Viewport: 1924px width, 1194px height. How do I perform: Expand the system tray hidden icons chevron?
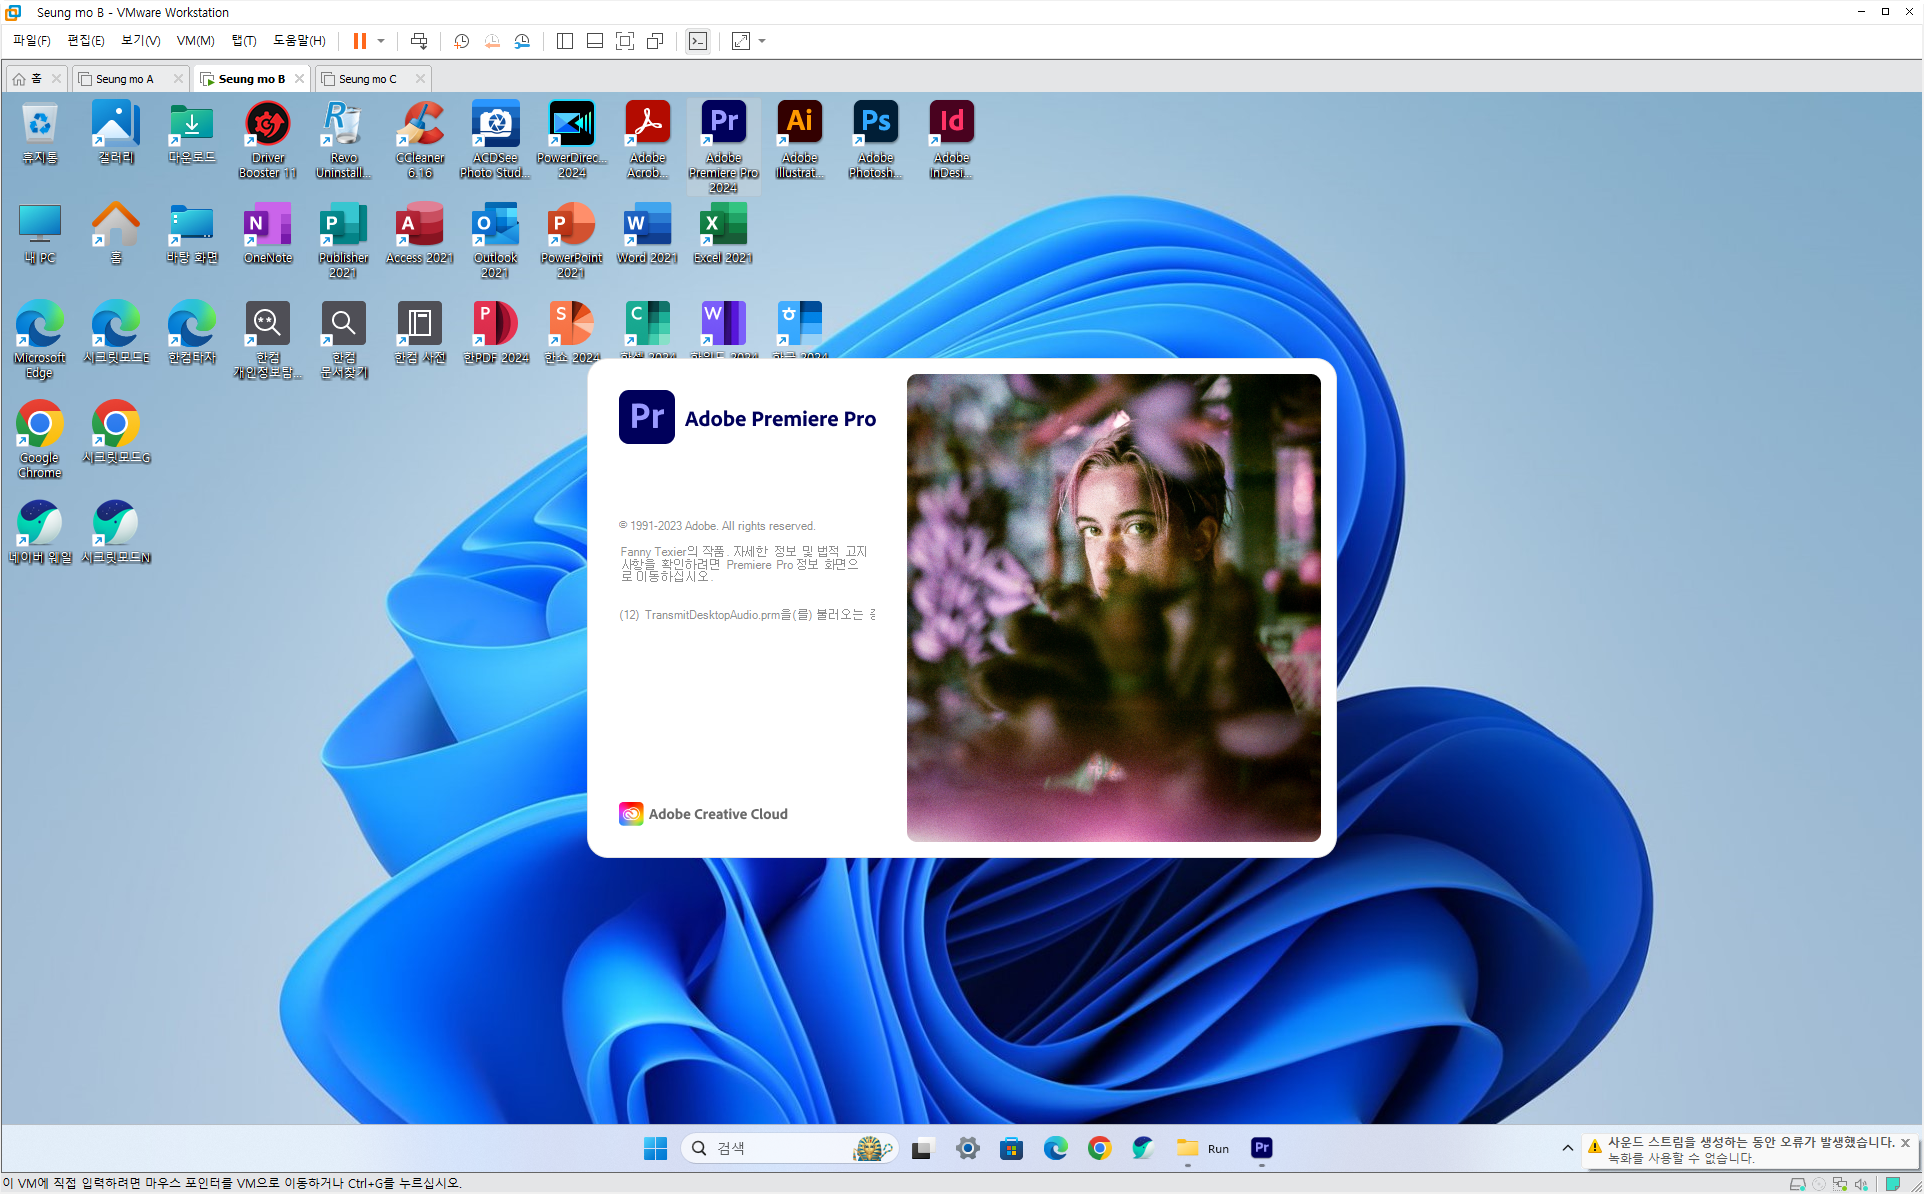point(1567,1148)
